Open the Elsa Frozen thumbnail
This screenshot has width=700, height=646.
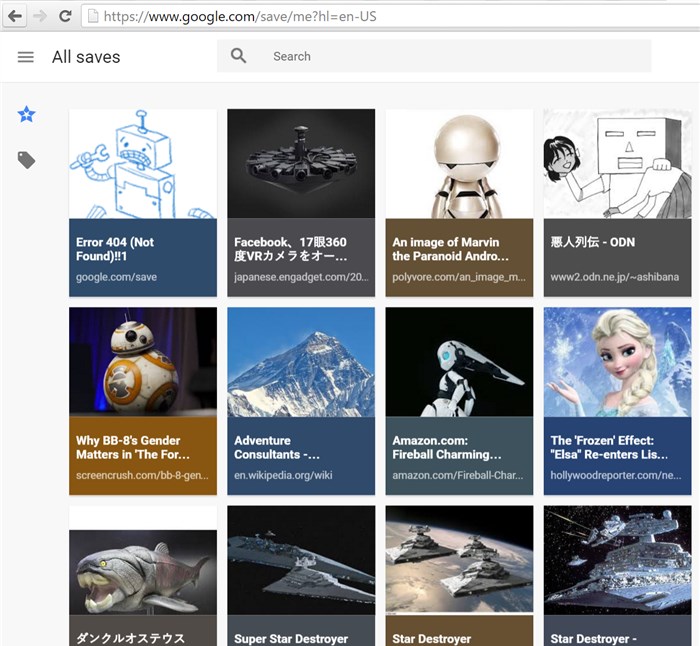(617, 362)
